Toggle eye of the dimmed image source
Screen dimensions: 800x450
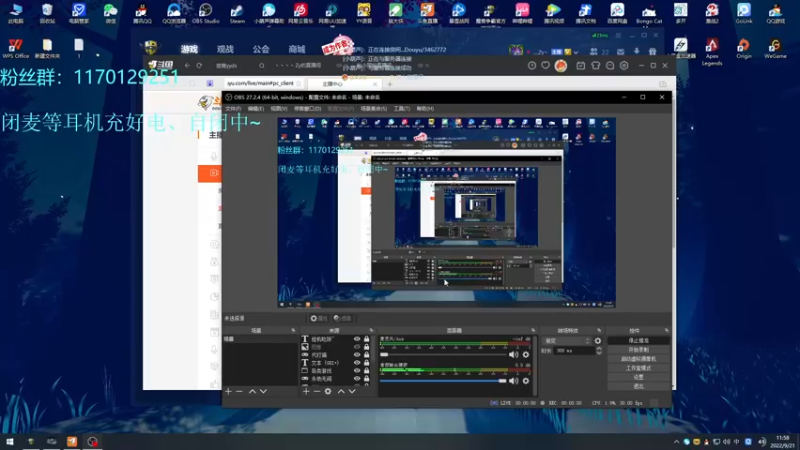(357, 347)
